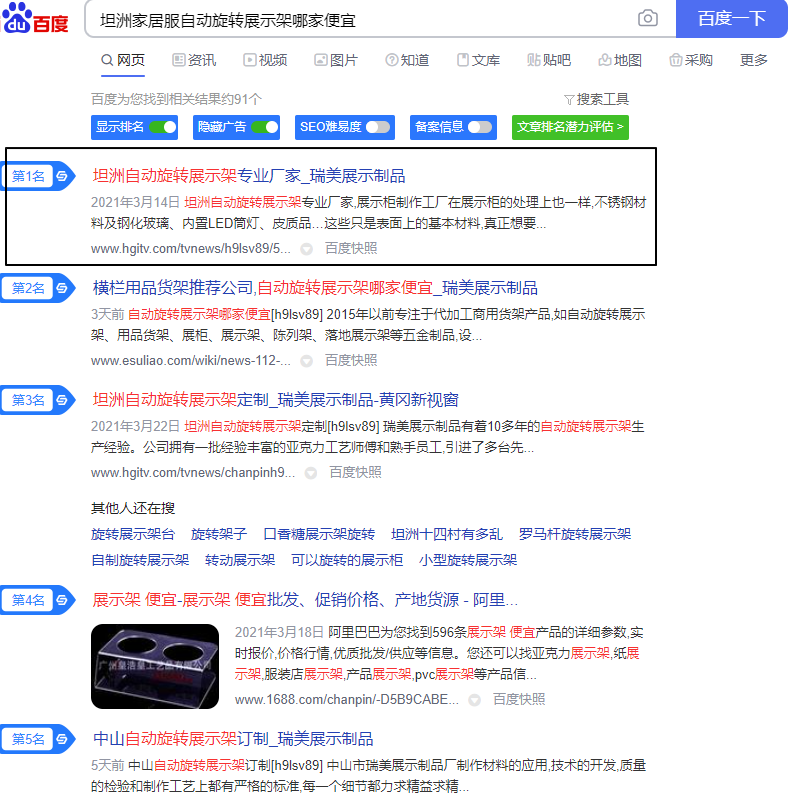
Task: Open result 横栏用品货架推荐公司
Action: (315, 288)
